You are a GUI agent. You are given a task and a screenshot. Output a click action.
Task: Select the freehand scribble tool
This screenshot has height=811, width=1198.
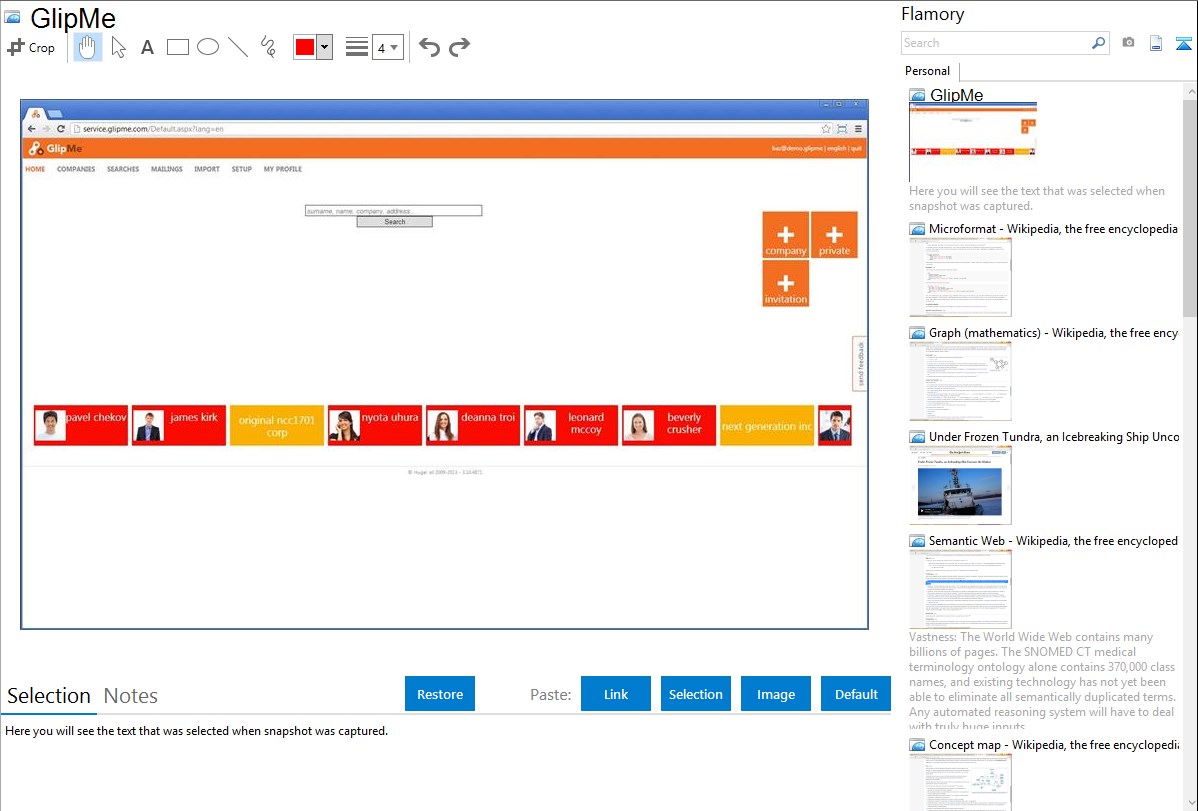(x=268, y=47)
